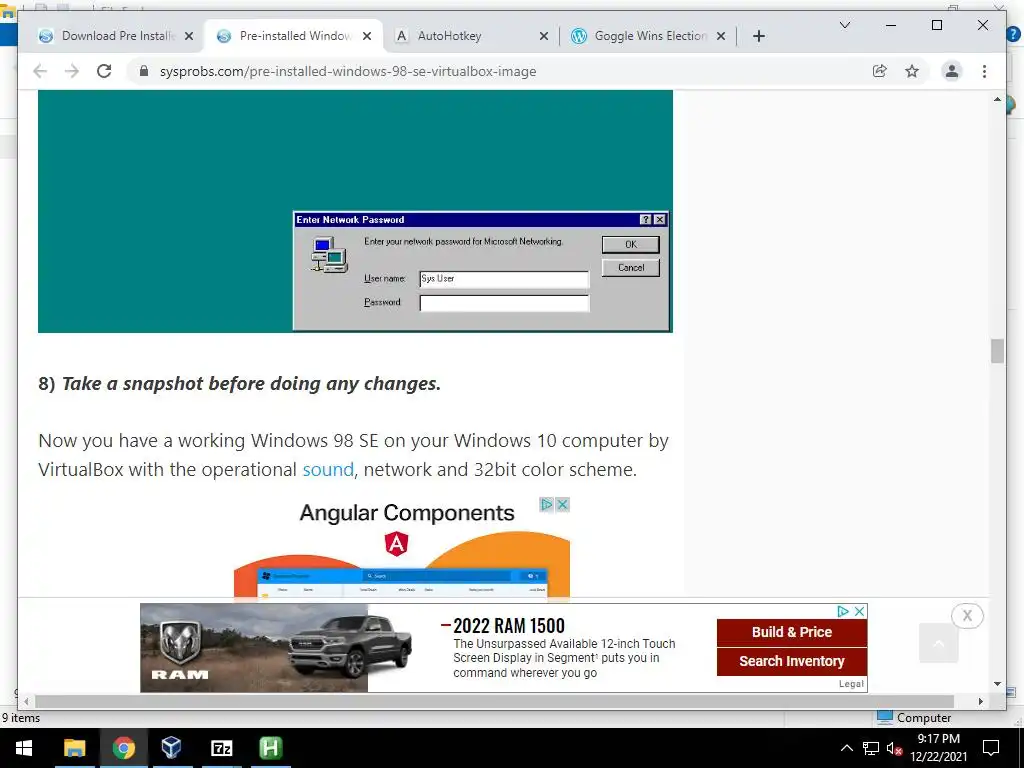Screen dimensions: 1024x768
Task: Close the RAM 1500 banner ad
Action: (x=859, y=611)
